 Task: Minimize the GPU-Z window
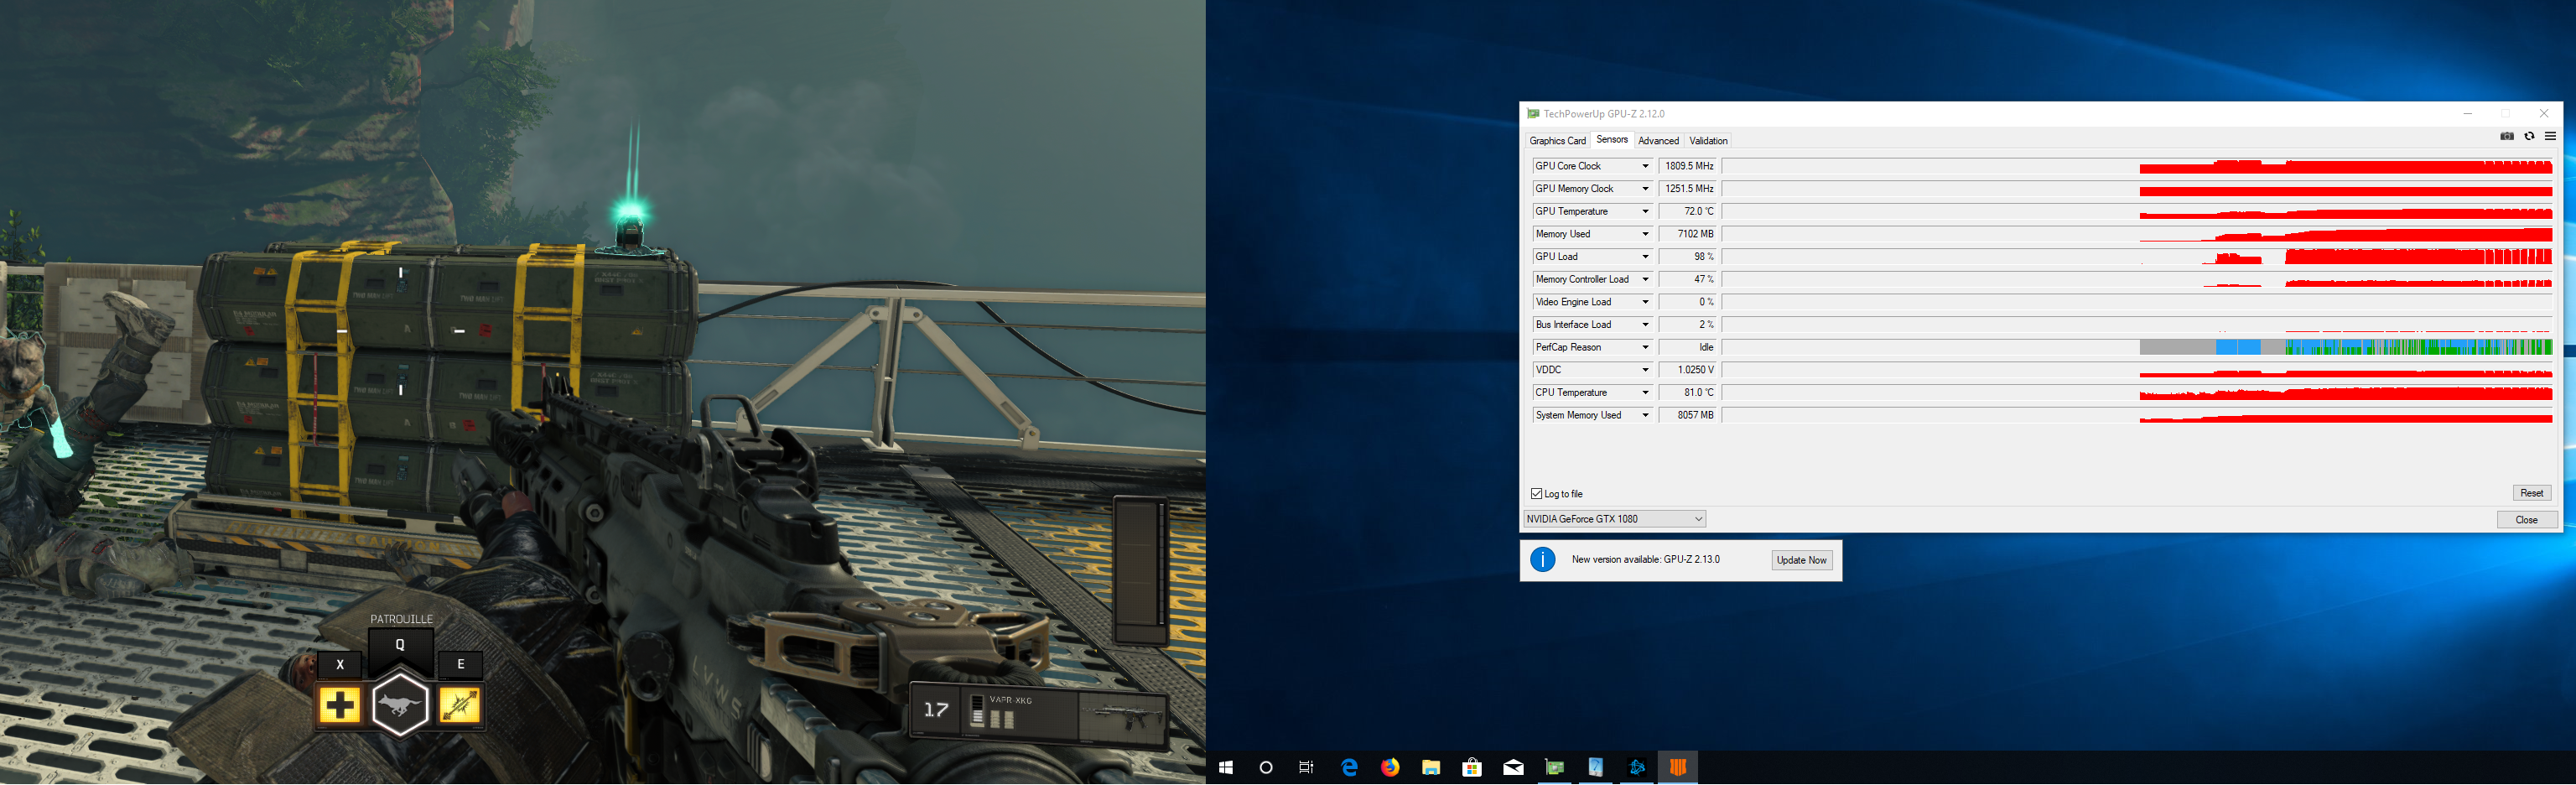pos(2467,114)
